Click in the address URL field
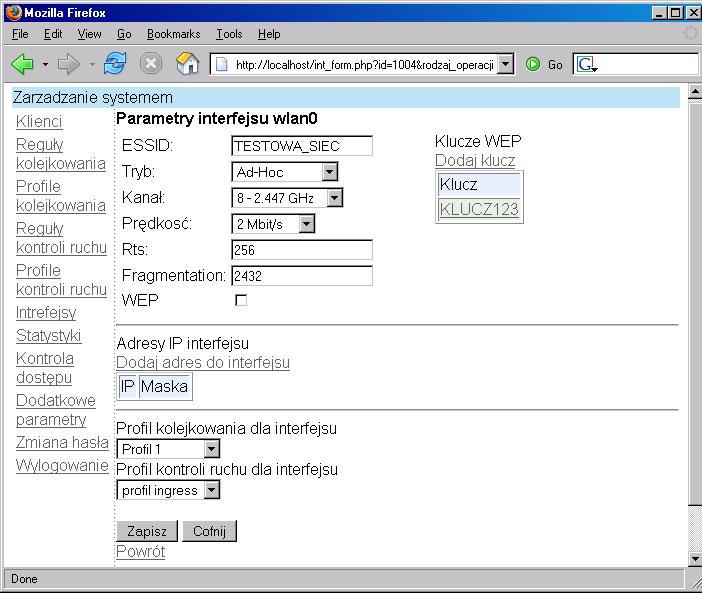 364,65
